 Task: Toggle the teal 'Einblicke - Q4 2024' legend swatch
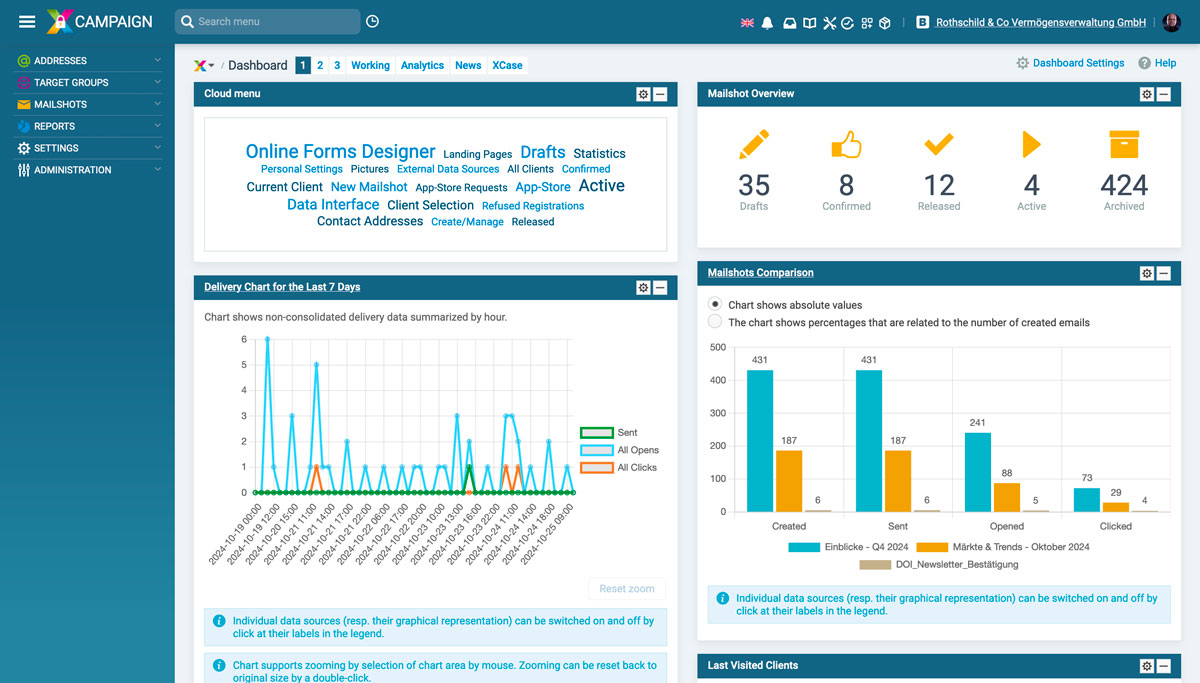click(803, 547)
